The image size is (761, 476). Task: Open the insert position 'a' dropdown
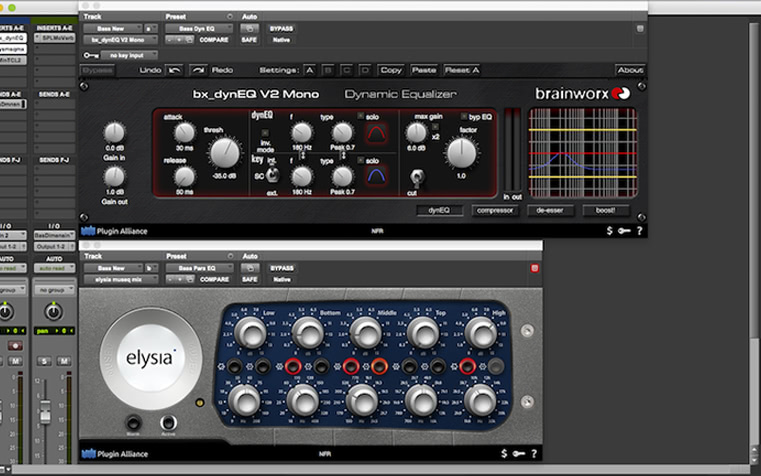click(x=151, y=29)
